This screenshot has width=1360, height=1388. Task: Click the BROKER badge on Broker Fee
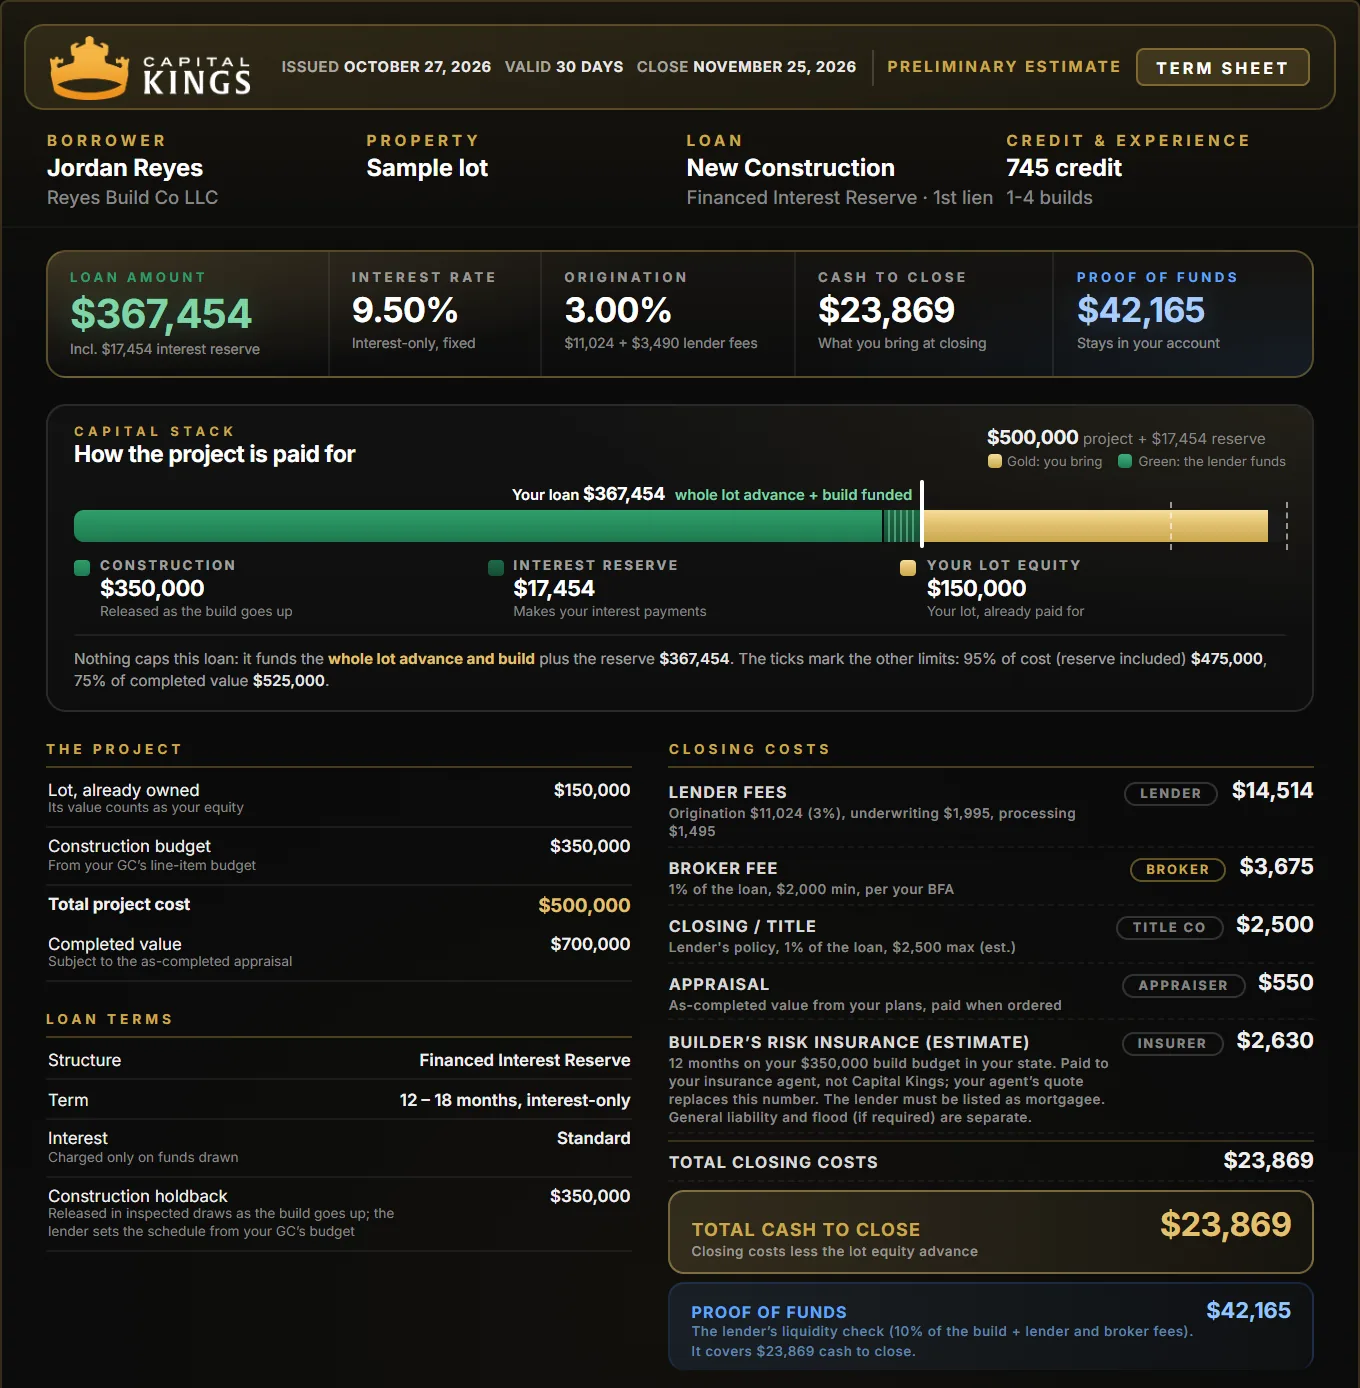point(1178,869)
